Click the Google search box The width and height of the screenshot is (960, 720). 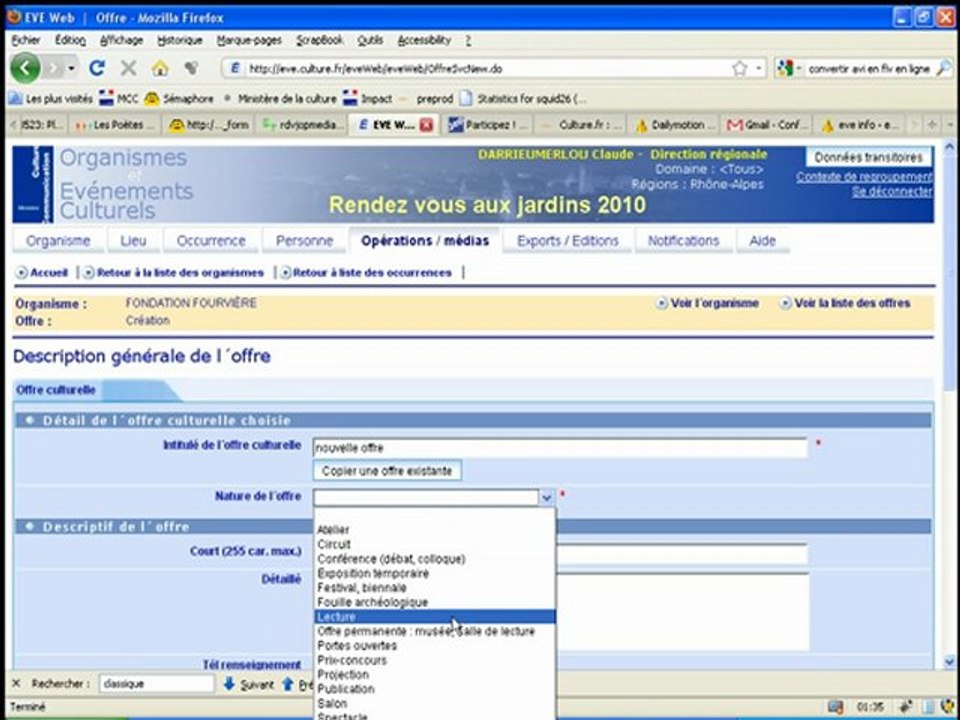tap(869, 69)
